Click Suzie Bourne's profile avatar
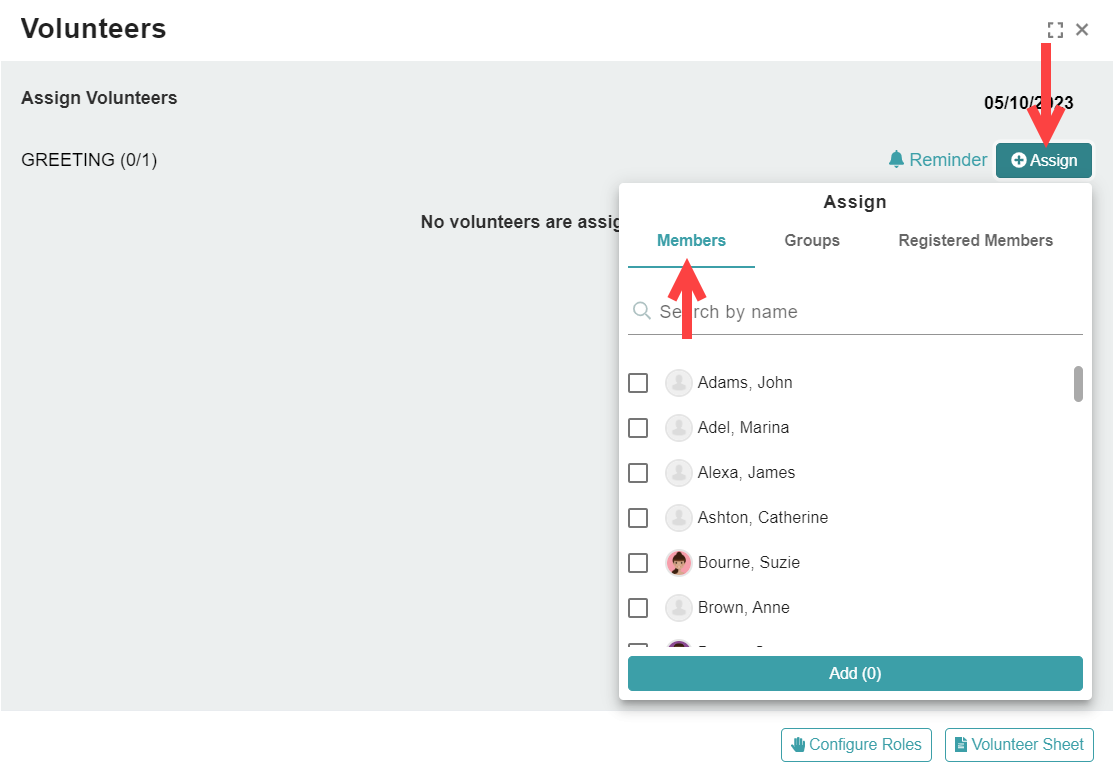Screen dimensions: 1114x774 (x=678, y=563)
